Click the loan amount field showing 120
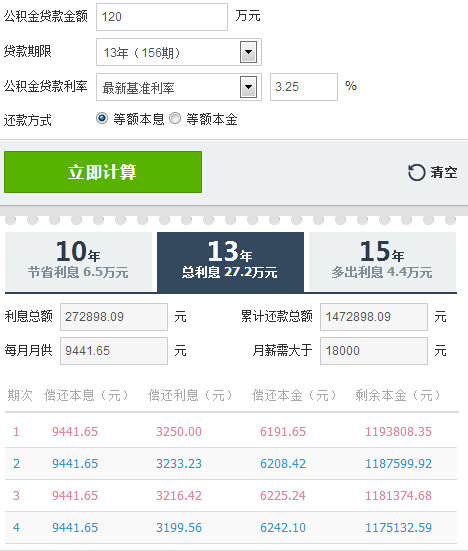 click(162, 17)
